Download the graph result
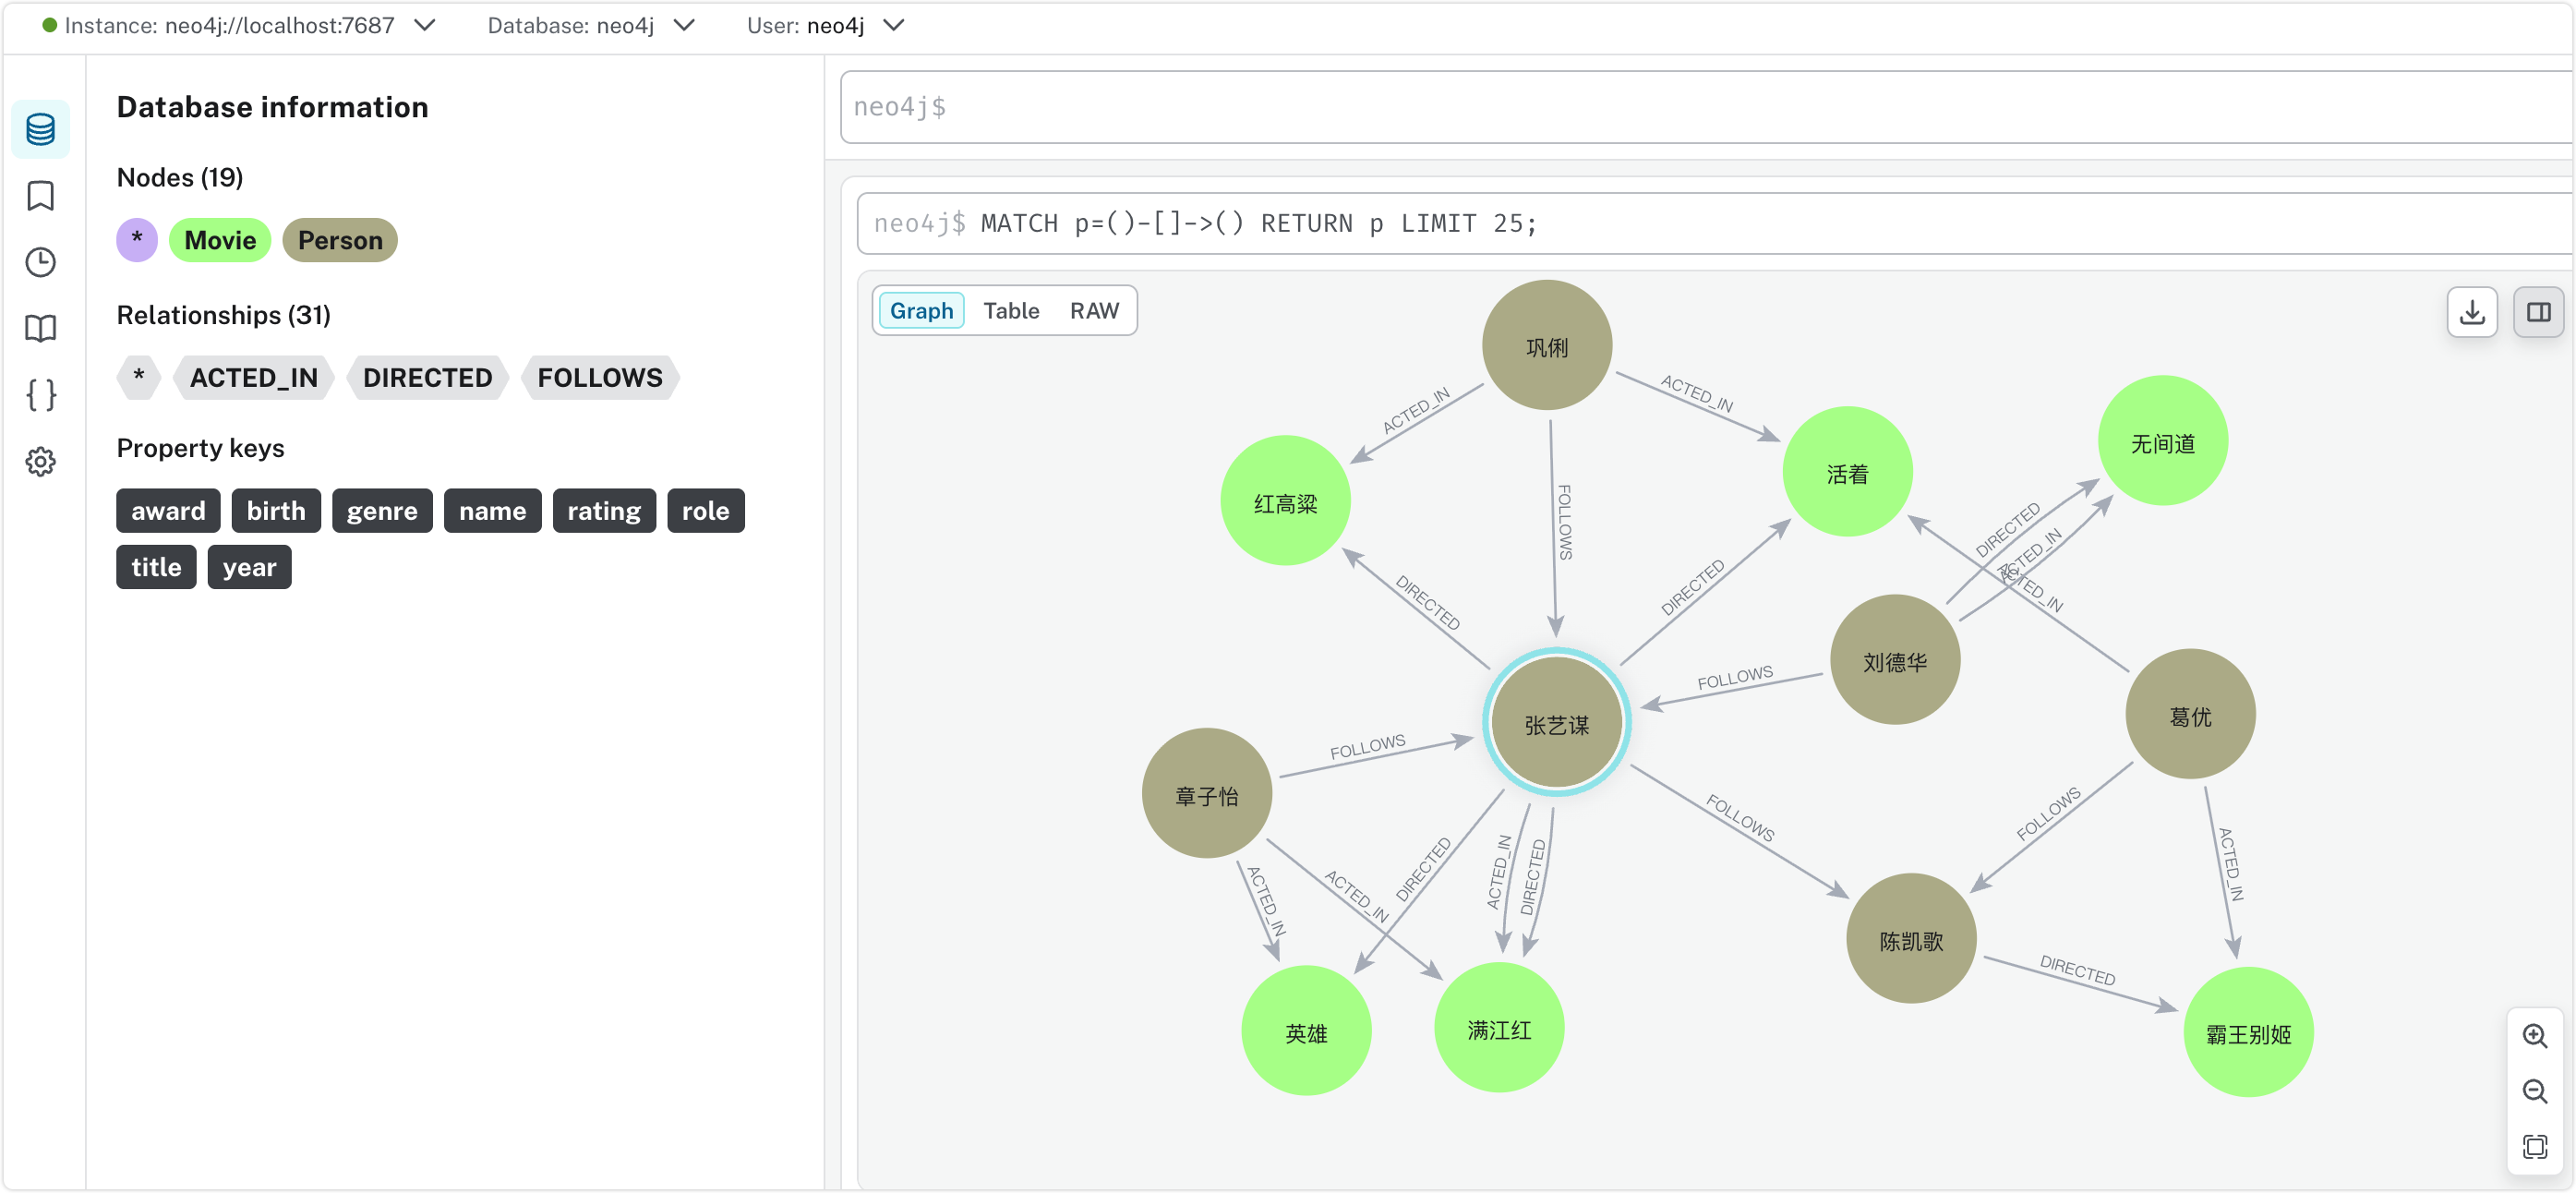This screenshot has height=1193, width=2576. 2472,312
